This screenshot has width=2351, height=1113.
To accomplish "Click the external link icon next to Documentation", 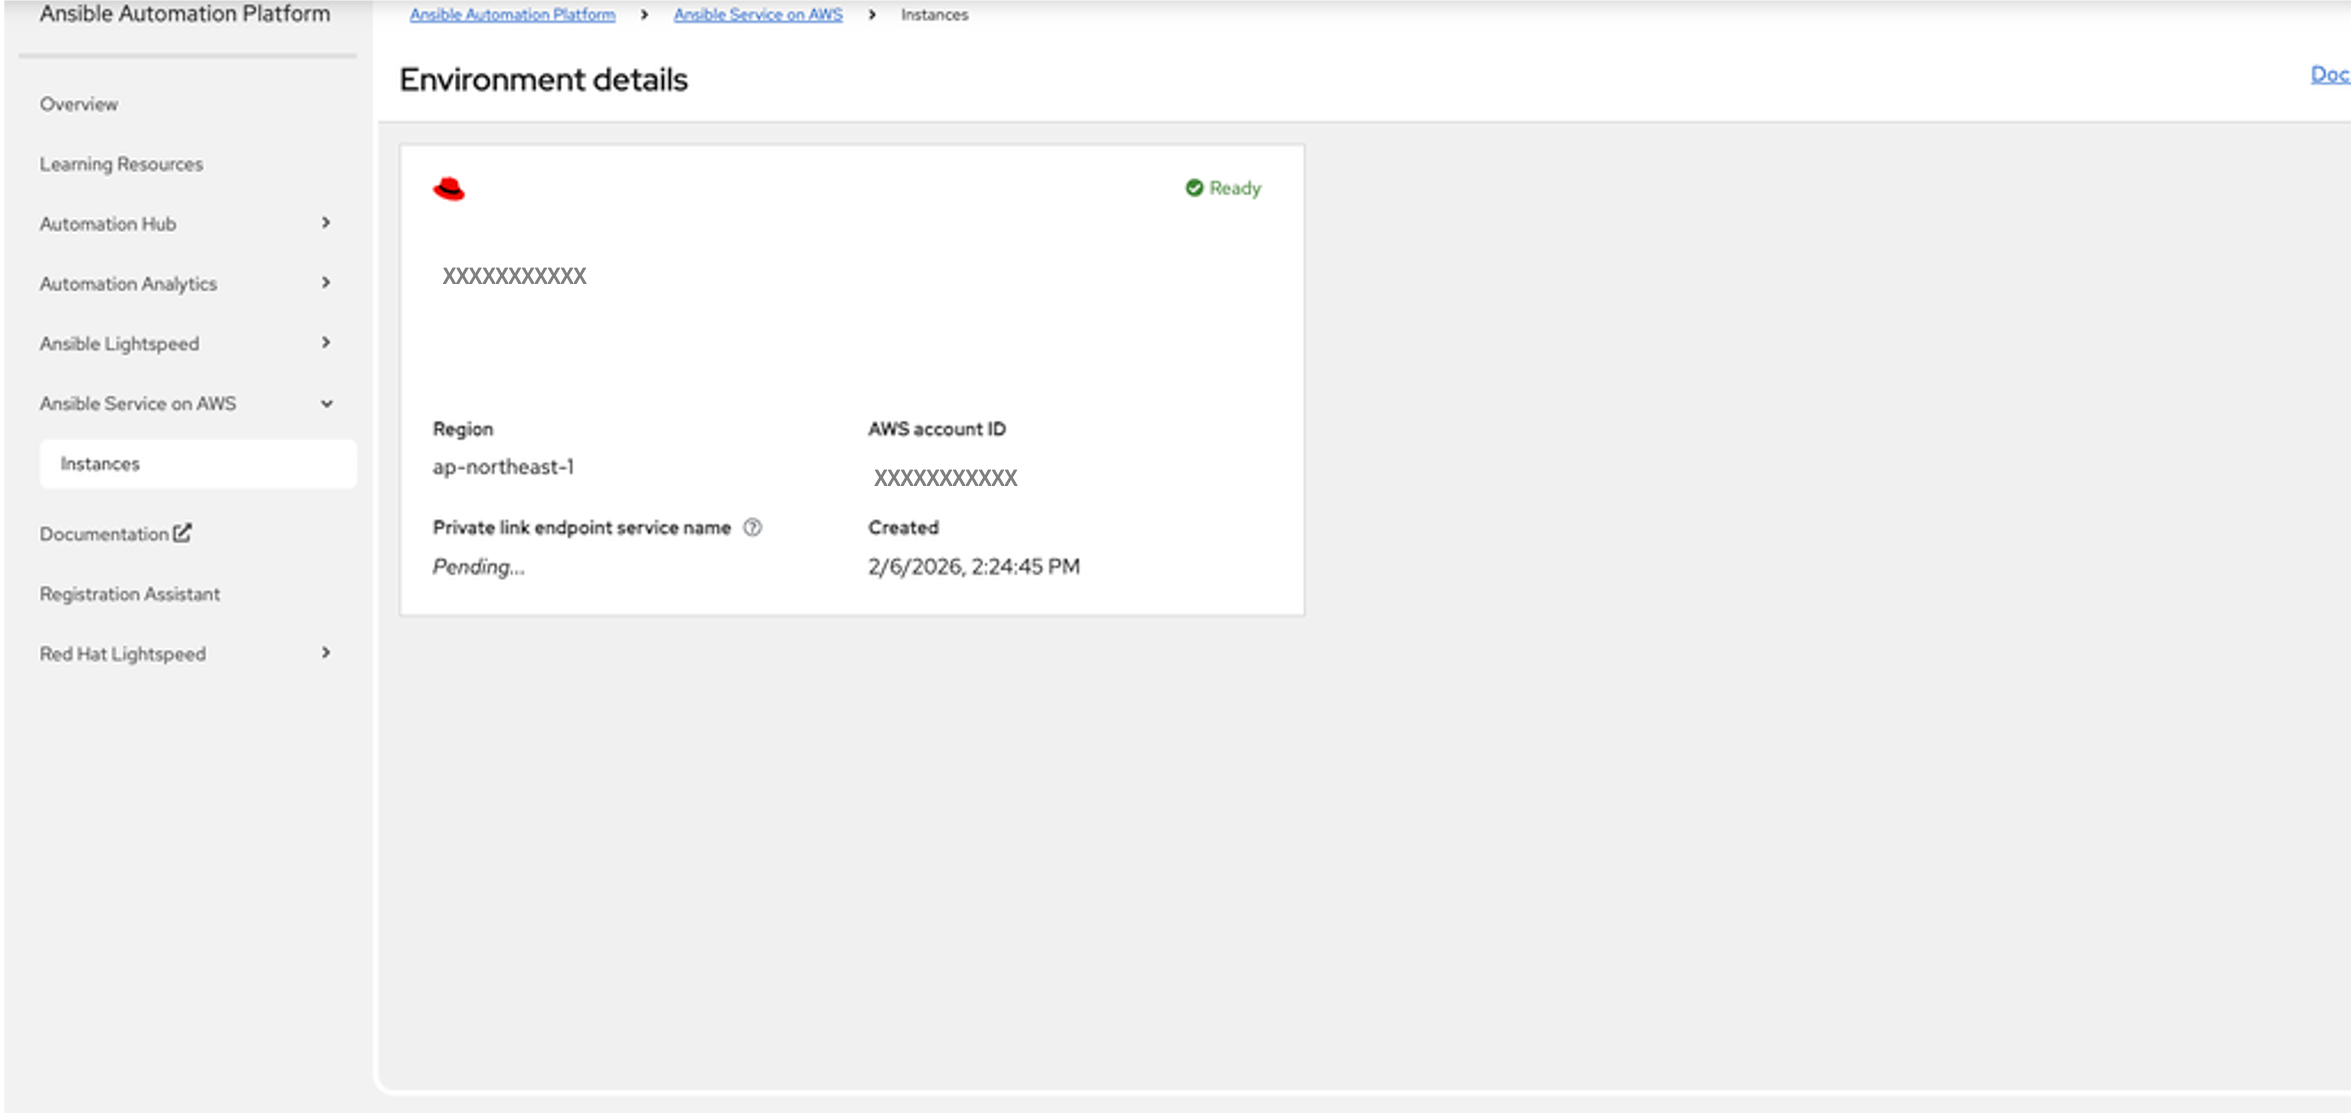I will (x=182, y=533).
